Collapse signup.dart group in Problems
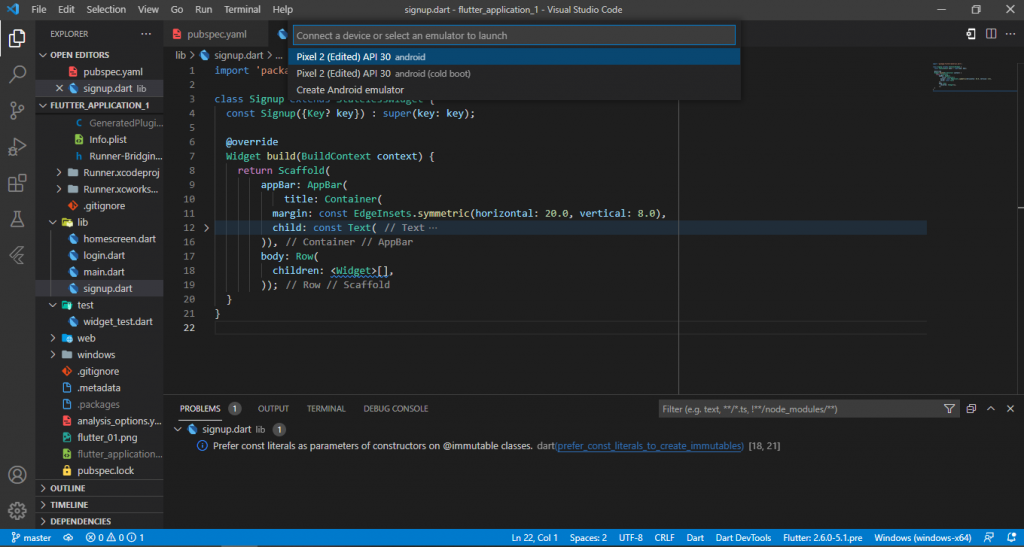1024x547 pixels. [x=178, y=430]
